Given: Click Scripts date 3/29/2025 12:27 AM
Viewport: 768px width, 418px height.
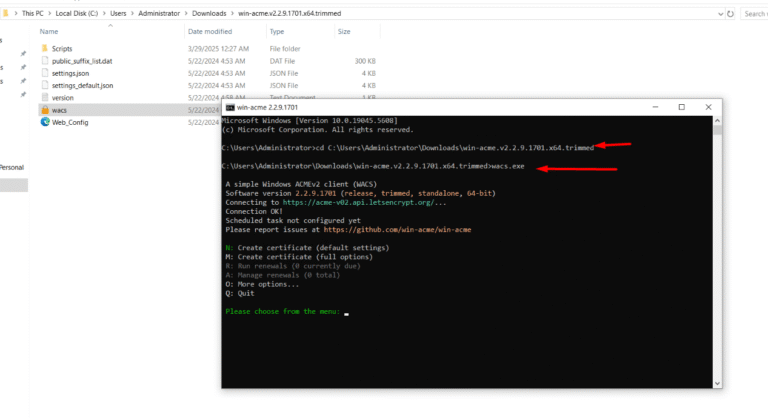Looking at the screenshot, I should 218,49.
